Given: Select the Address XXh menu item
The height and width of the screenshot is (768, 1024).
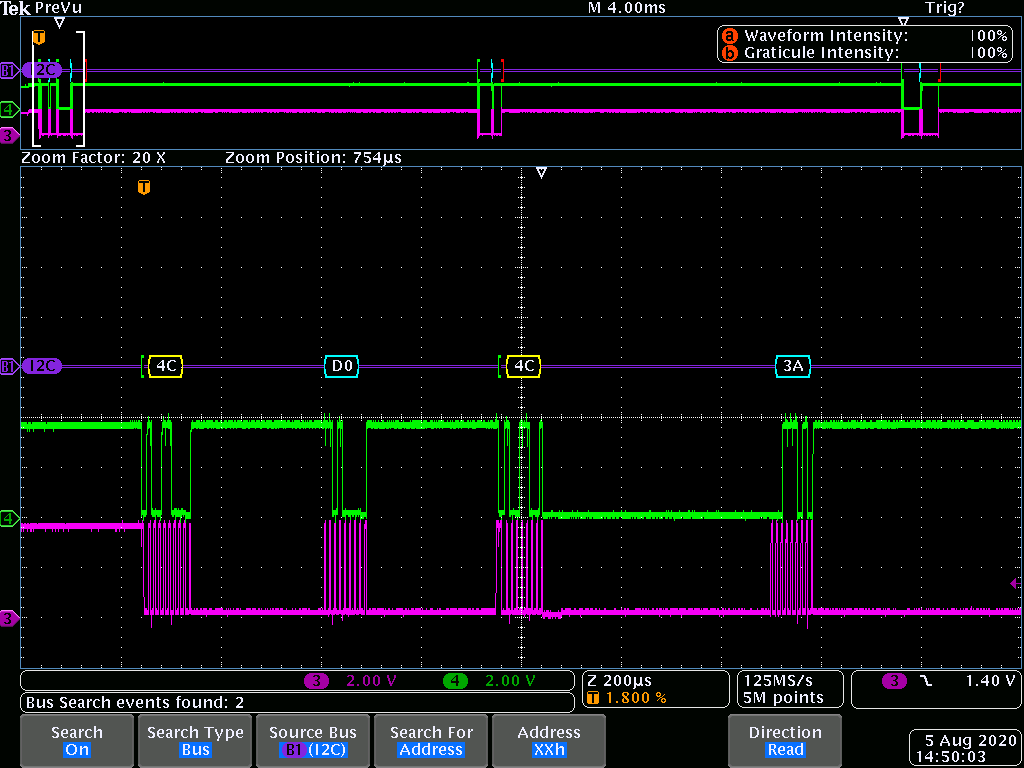Looking at the screenshot, I should pyautogui.click(x=548, y=741).
